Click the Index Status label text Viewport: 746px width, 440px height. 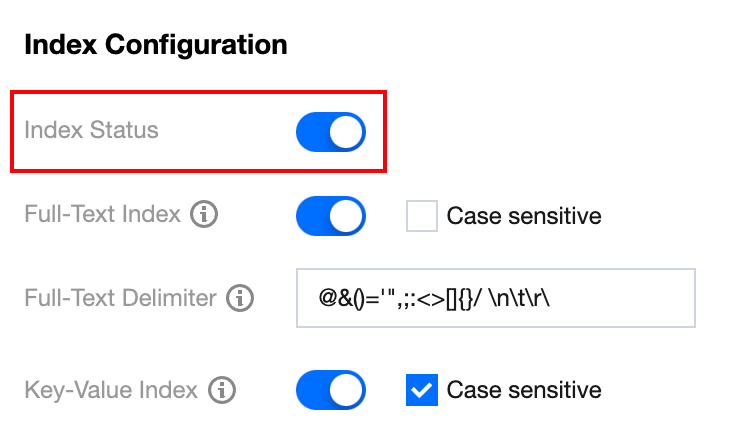point(91,131)
